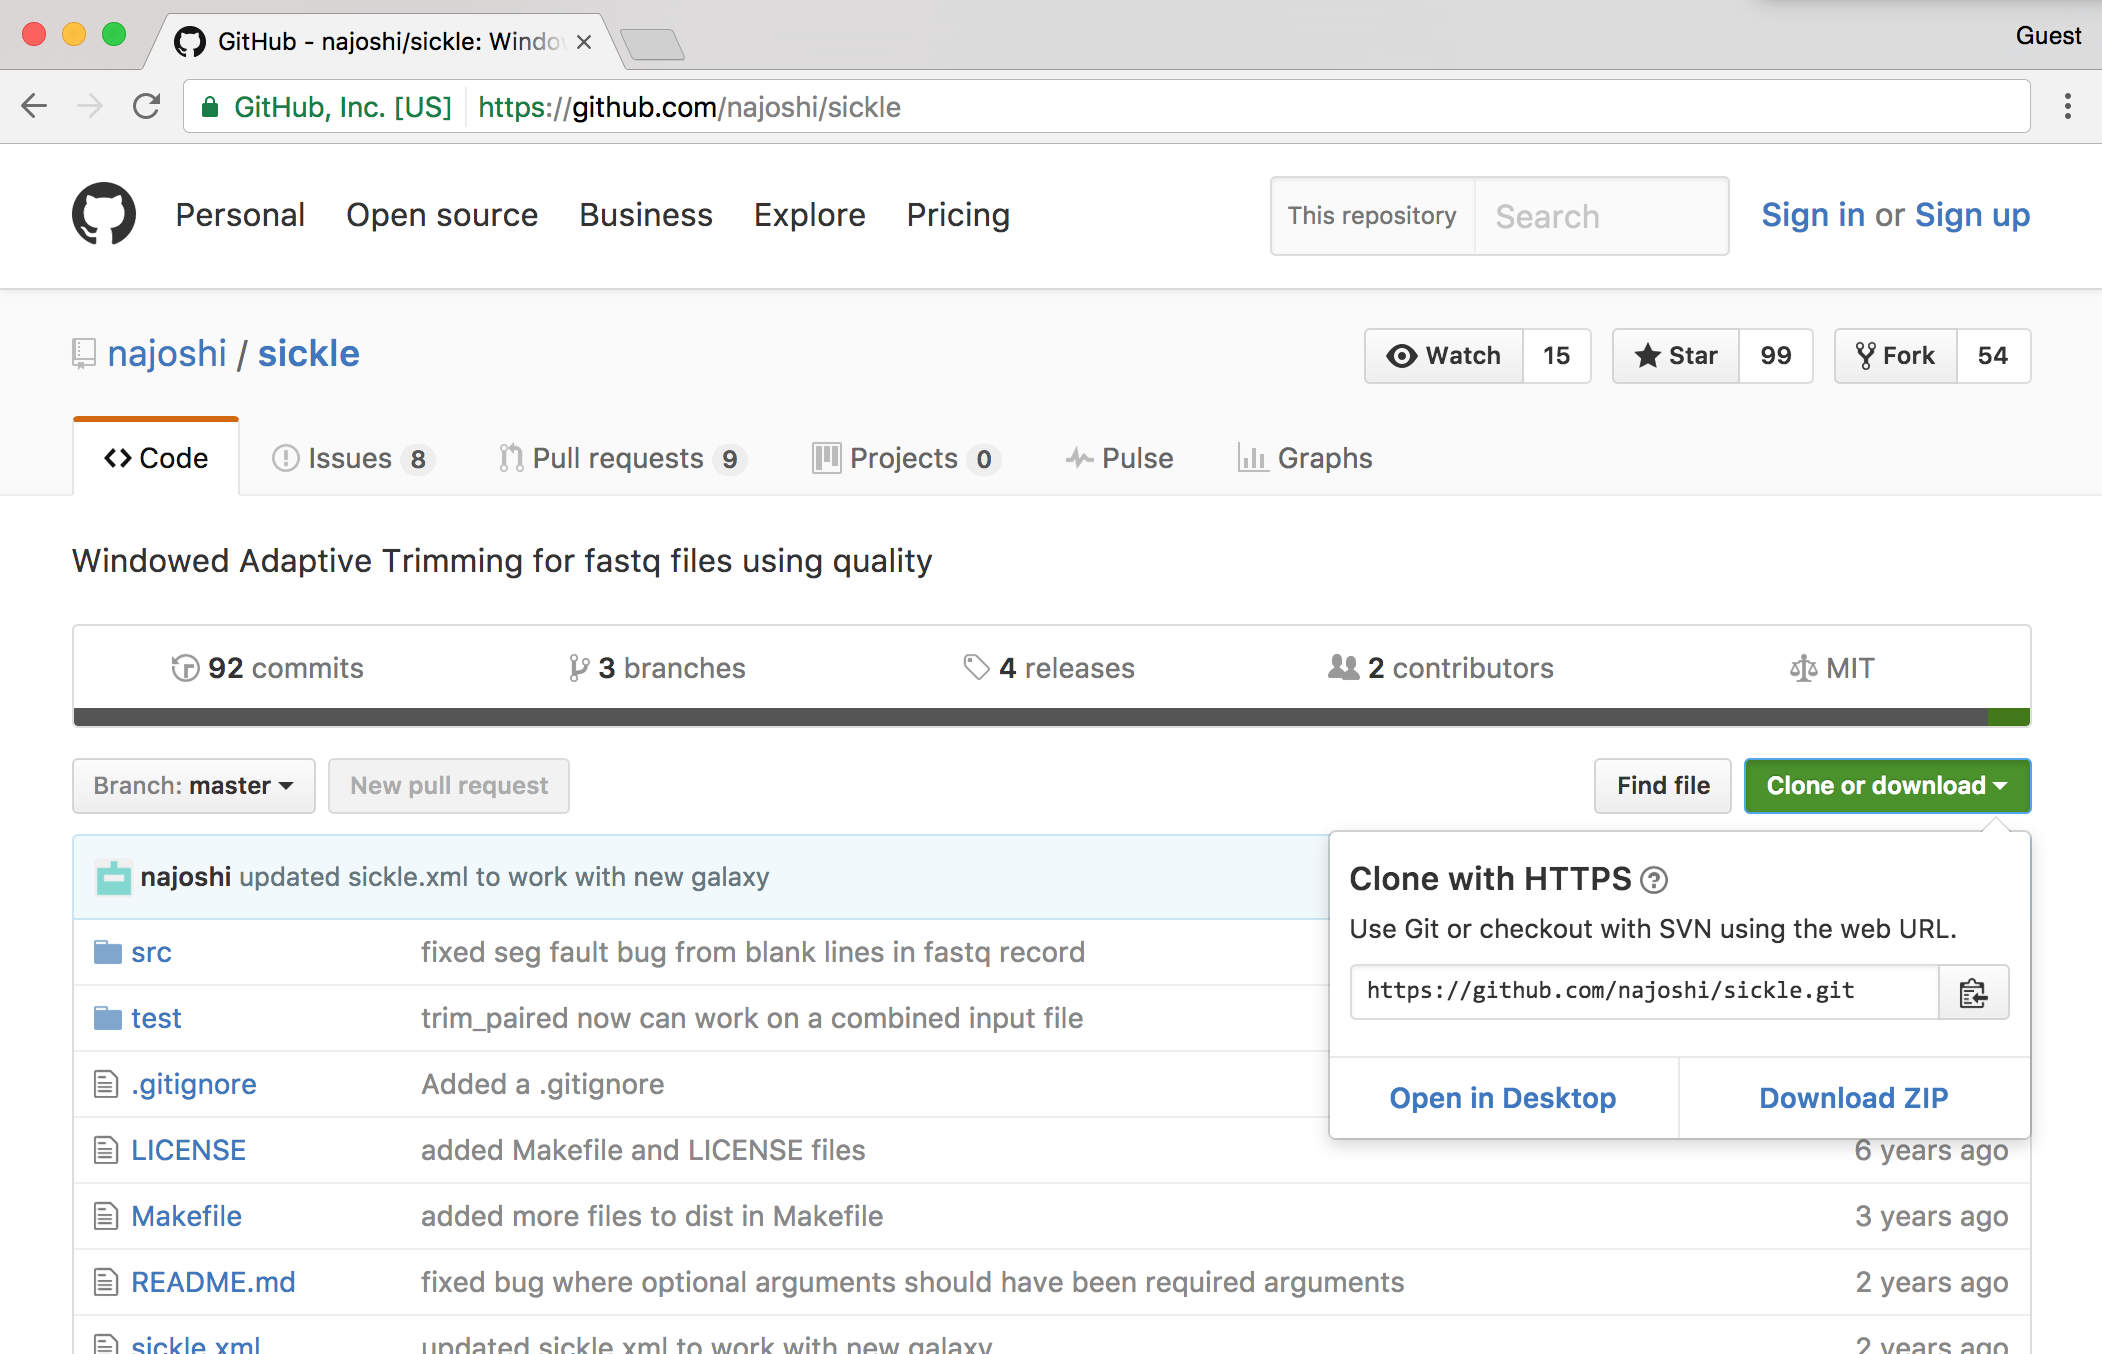Click the src folder icon
2102x1354 pixels.
coord(107,952)
